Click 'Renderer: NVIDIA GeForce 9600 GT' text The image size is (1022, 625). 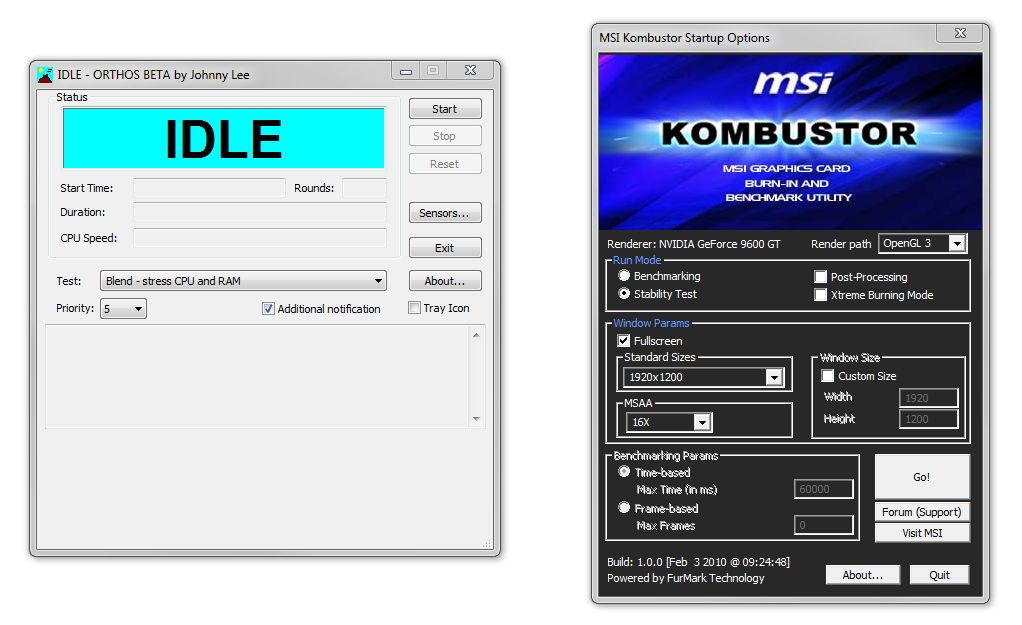coord(694,244)
